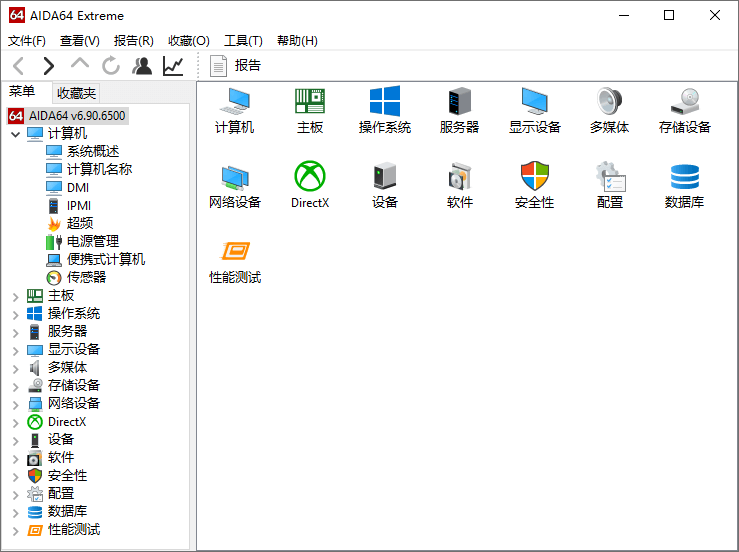Screen dimensions: 739x552
Task: Select 主板 row label in the tree
Action: point(61,296)
